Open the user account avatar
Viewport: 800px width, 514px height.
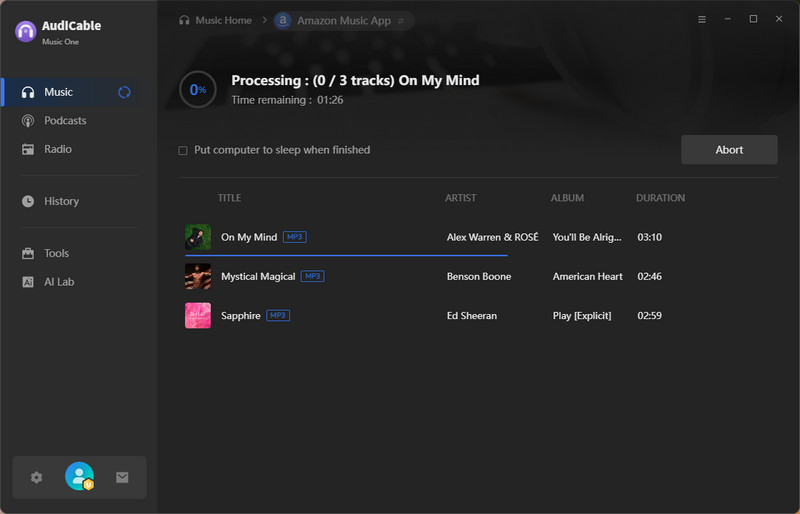tap(80, 476)
